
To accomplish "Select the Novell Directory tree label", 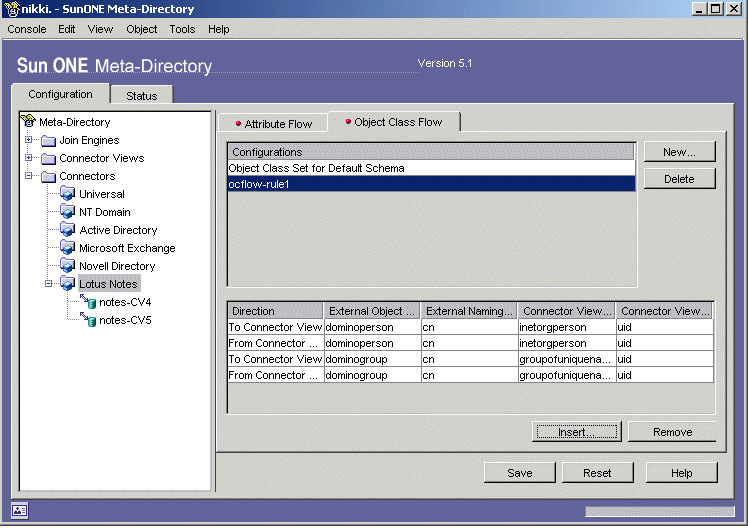I will coord(117,266).
